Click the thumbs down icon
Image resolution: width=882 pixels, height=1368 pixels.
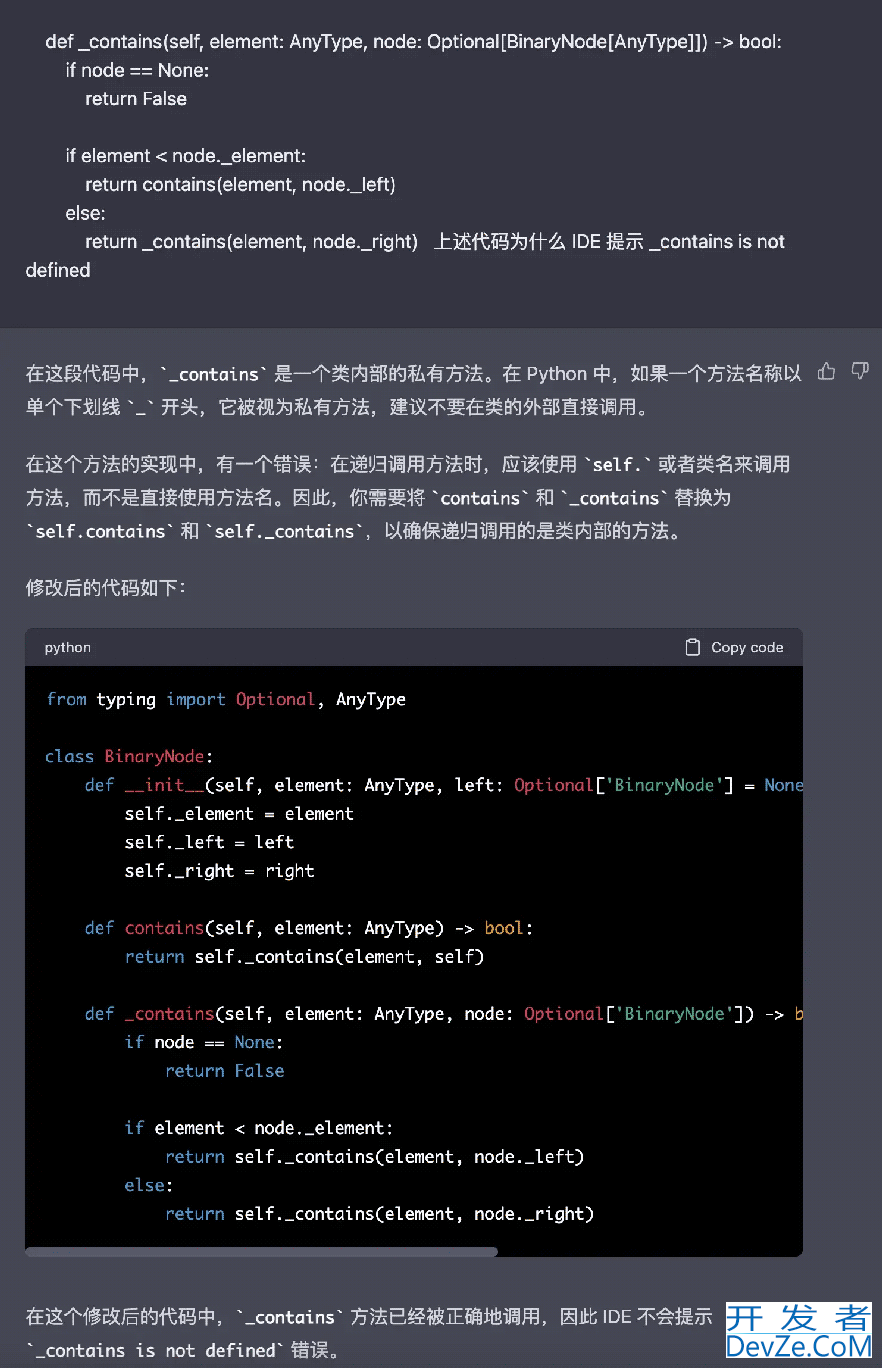pyautogui.click(x=859, y=372)
